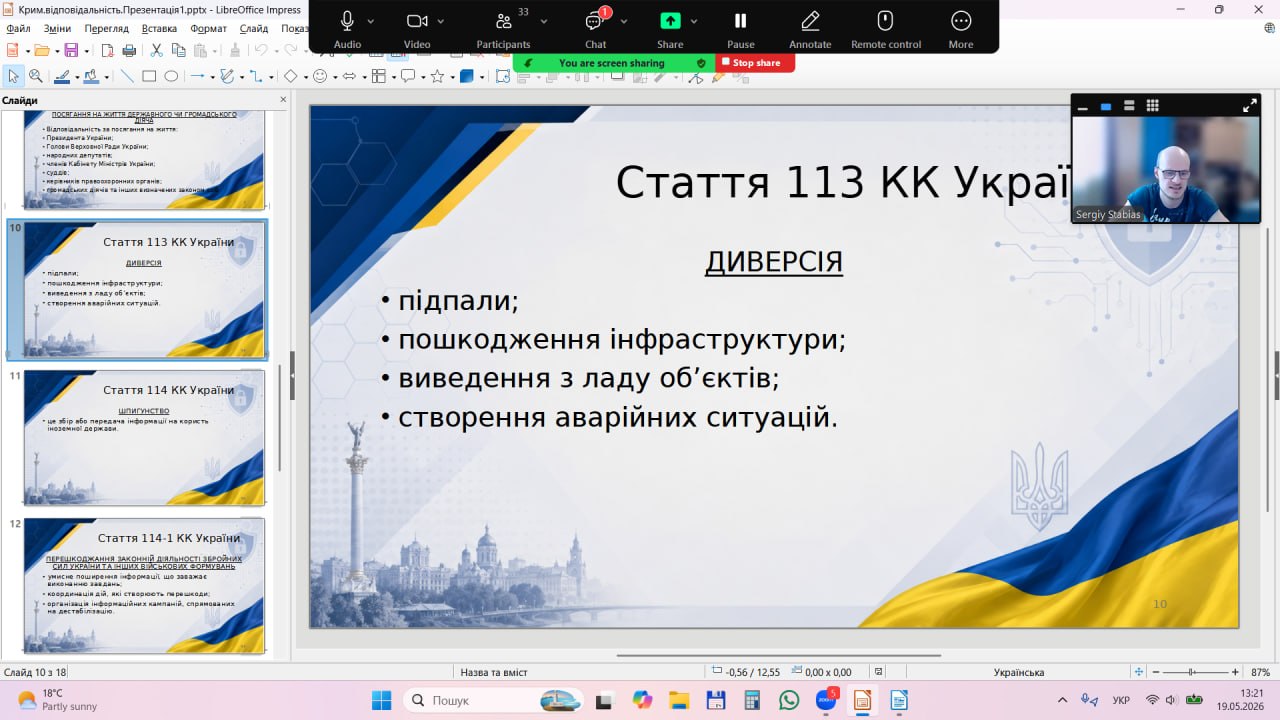Expand the Save button dropdown arrow
The height and width of the screenshot is (720, 1280).
pyautogui.click(x=85, y=50)
